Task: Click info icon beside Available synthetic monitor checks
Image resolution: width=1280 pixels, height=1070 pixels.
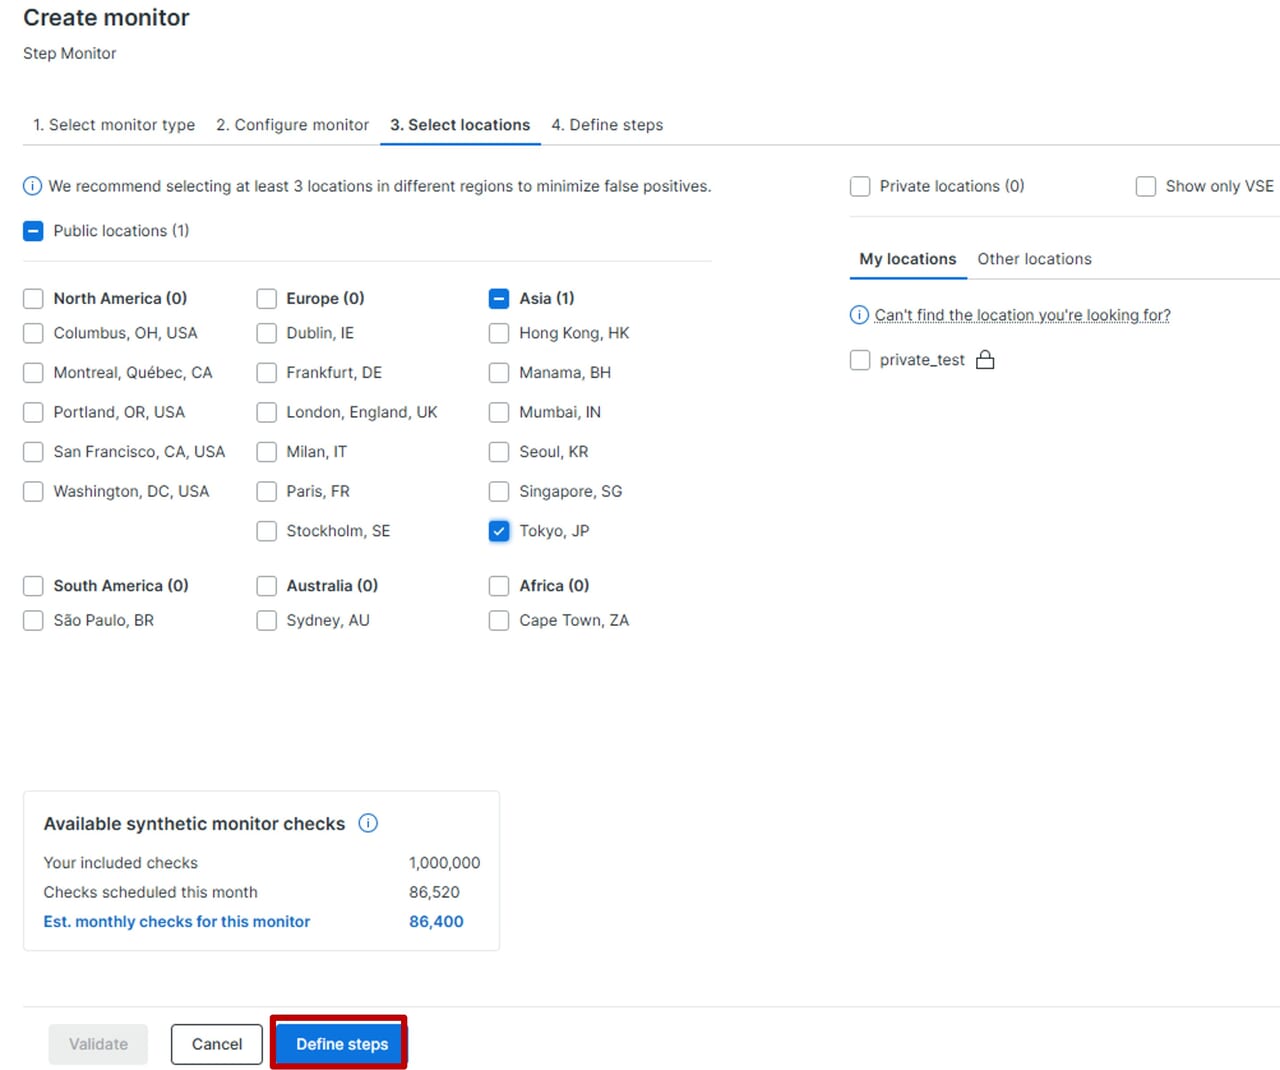Action: point(368,823)
